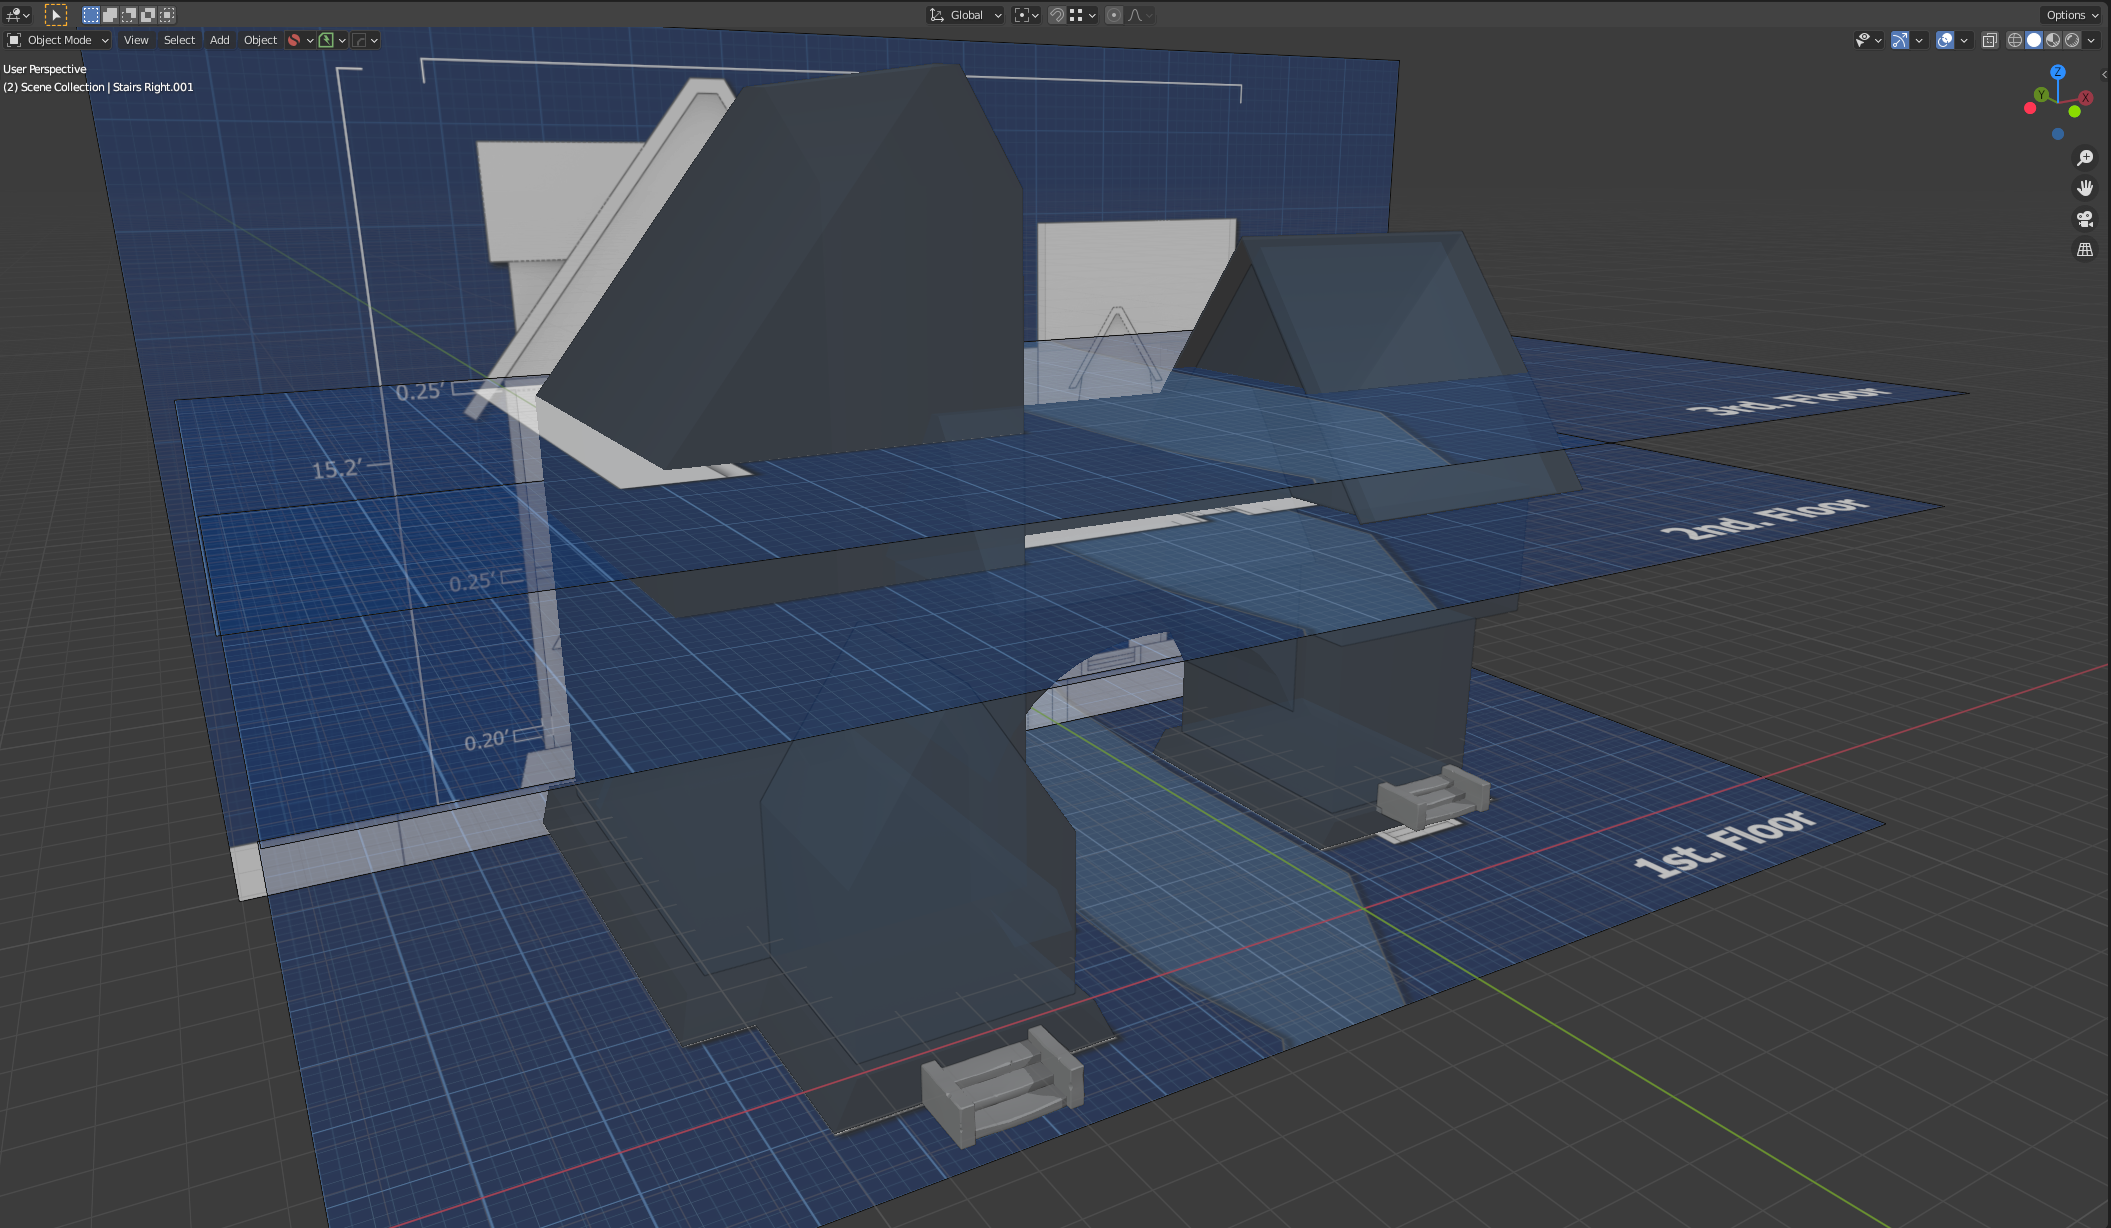
Task: Click the hand Pan view icon
Action: point(2085,188)
